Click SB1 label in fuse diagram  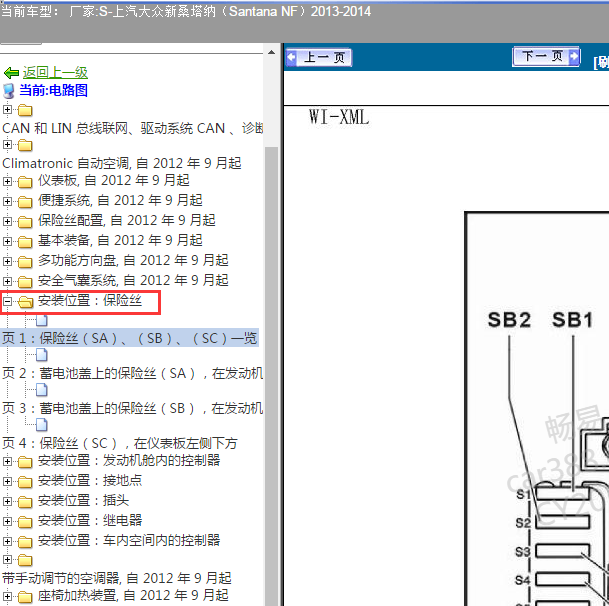coord(572,320)
